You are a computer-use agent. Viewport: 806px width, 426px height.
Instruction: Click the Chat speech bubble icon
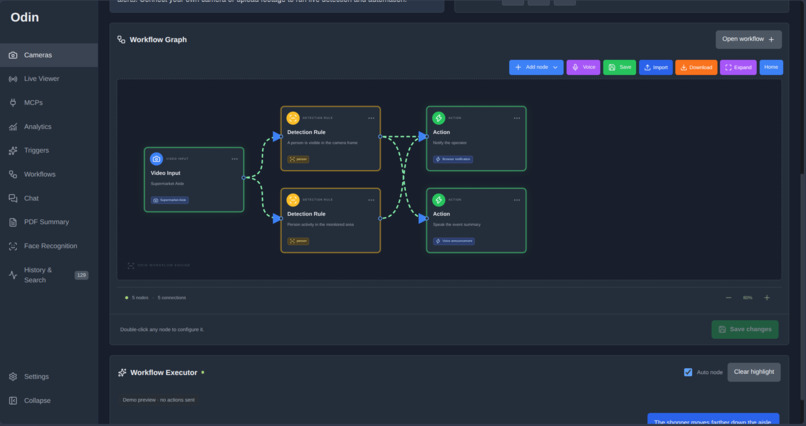click(x=13, y=198)
